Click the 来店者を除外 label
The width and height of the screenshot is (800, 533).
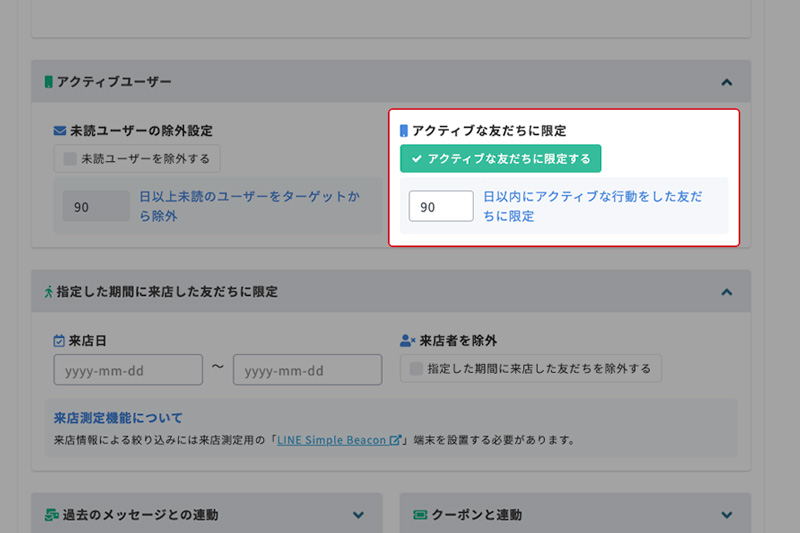click(x=458, y=341)
